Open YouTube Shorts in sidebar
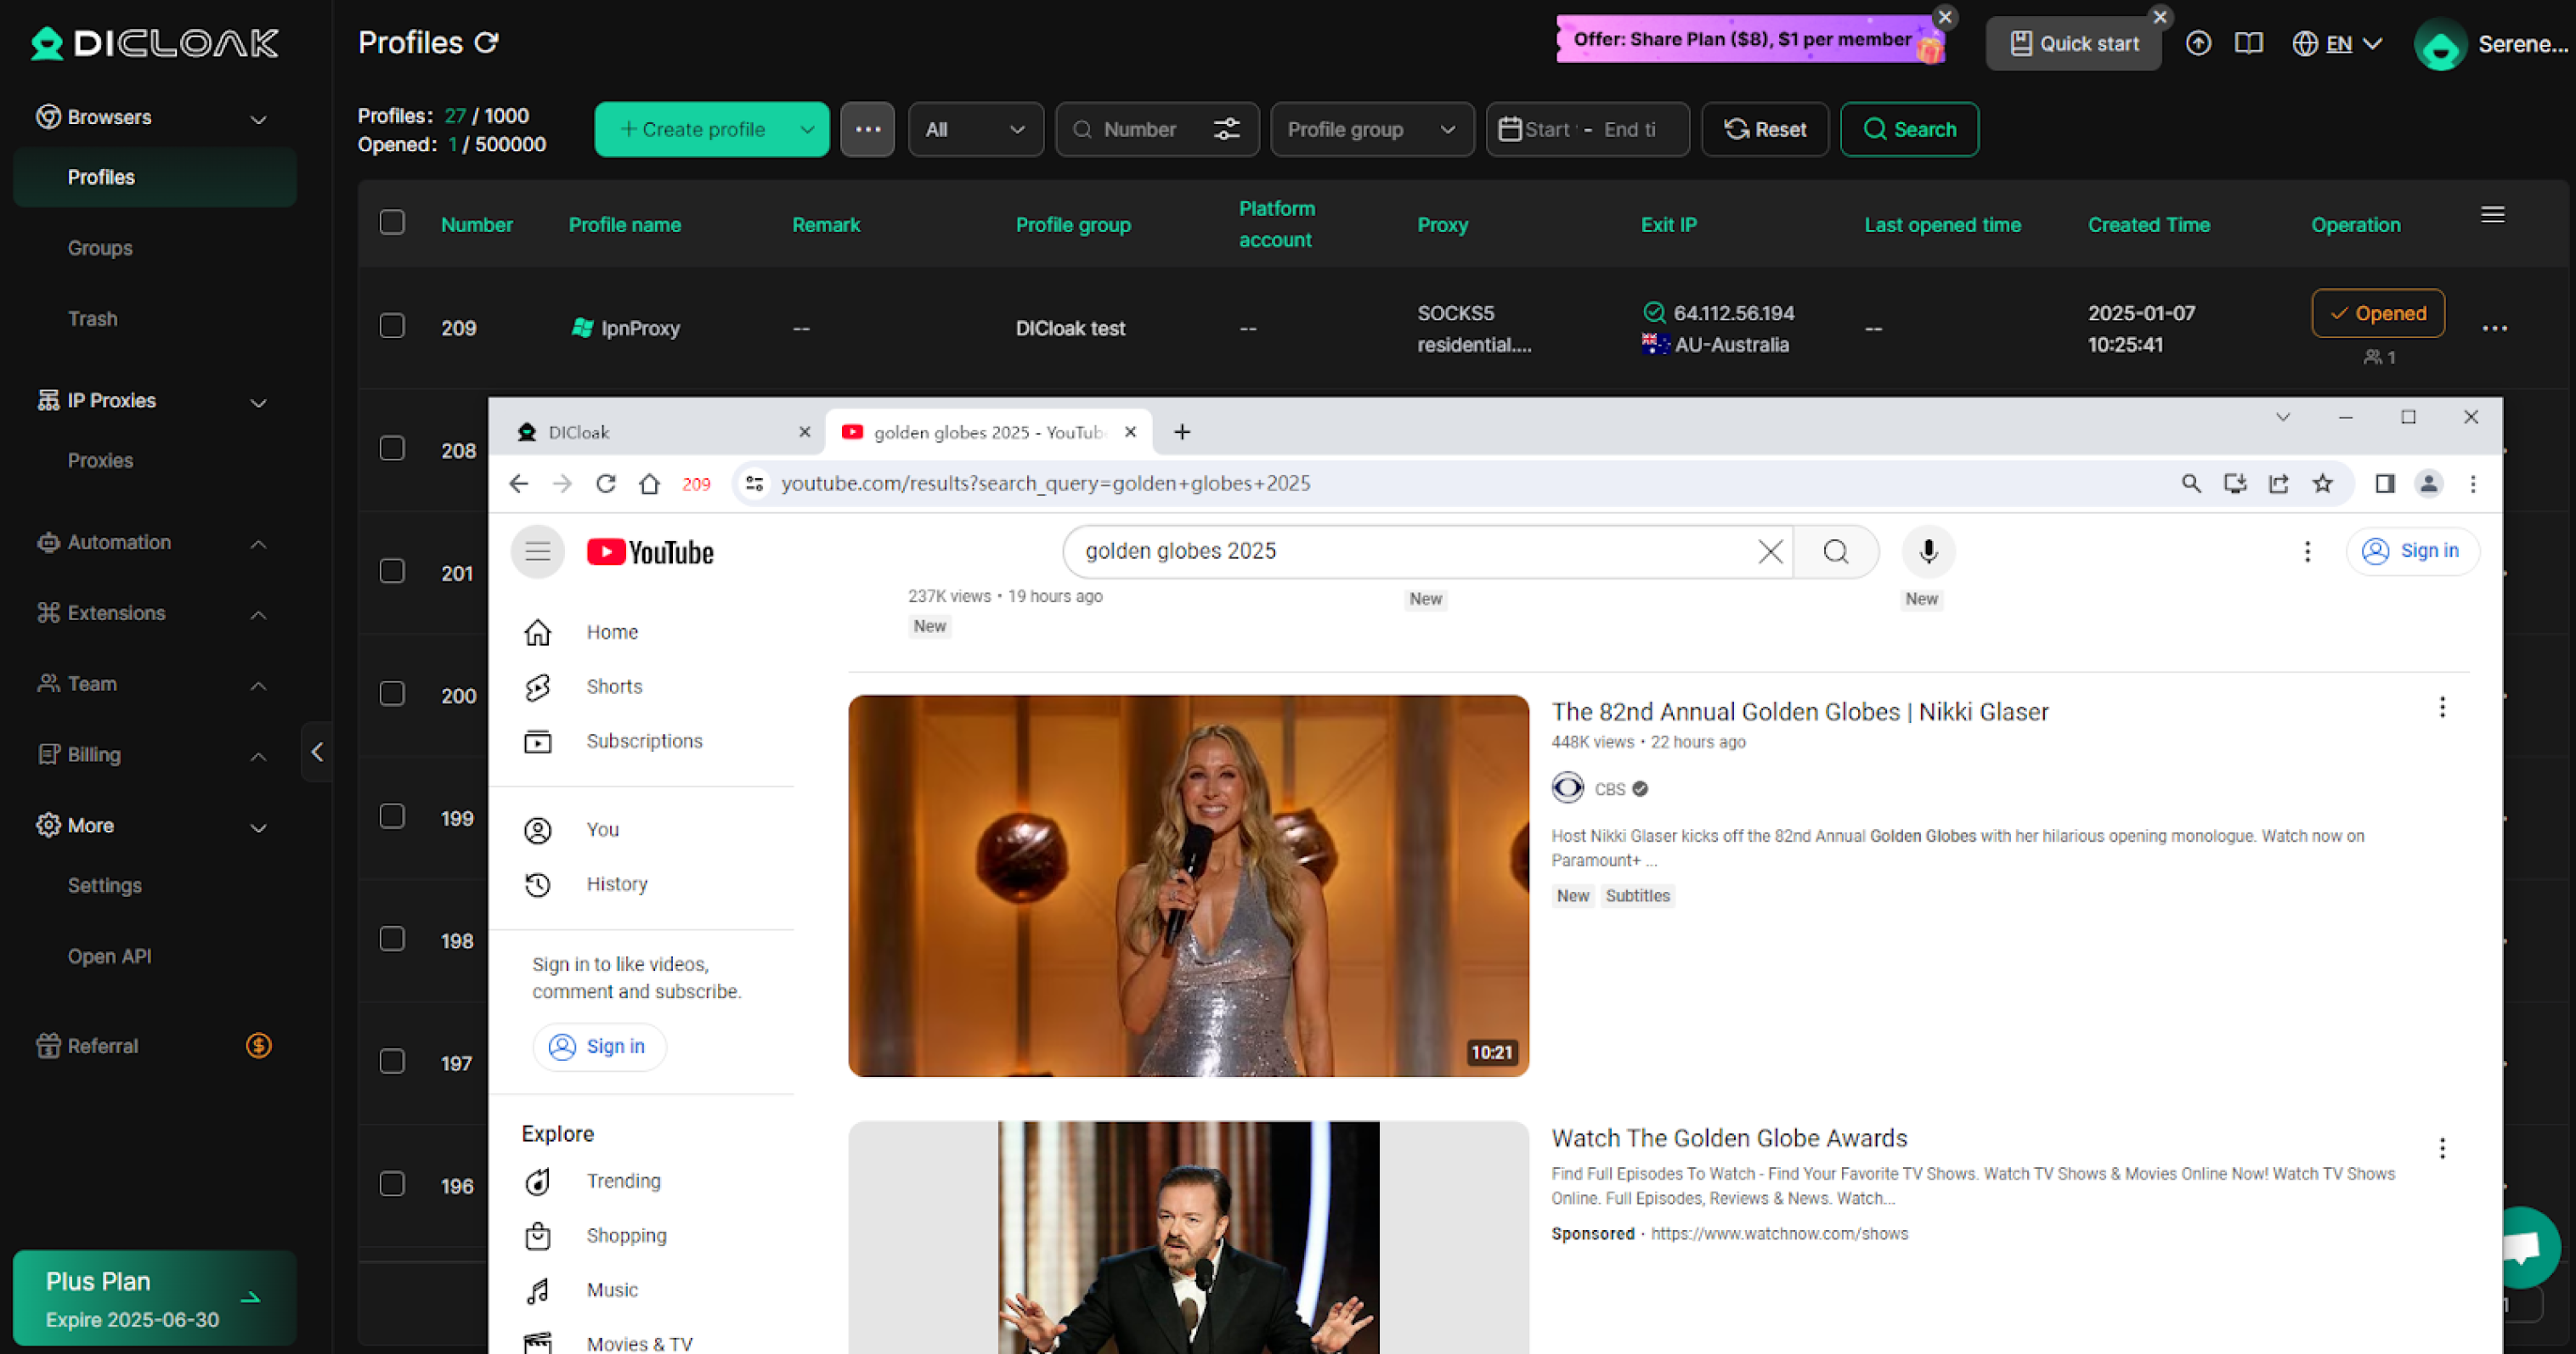Viewport: 2576px width, 1354px height. tap(614, 687)
